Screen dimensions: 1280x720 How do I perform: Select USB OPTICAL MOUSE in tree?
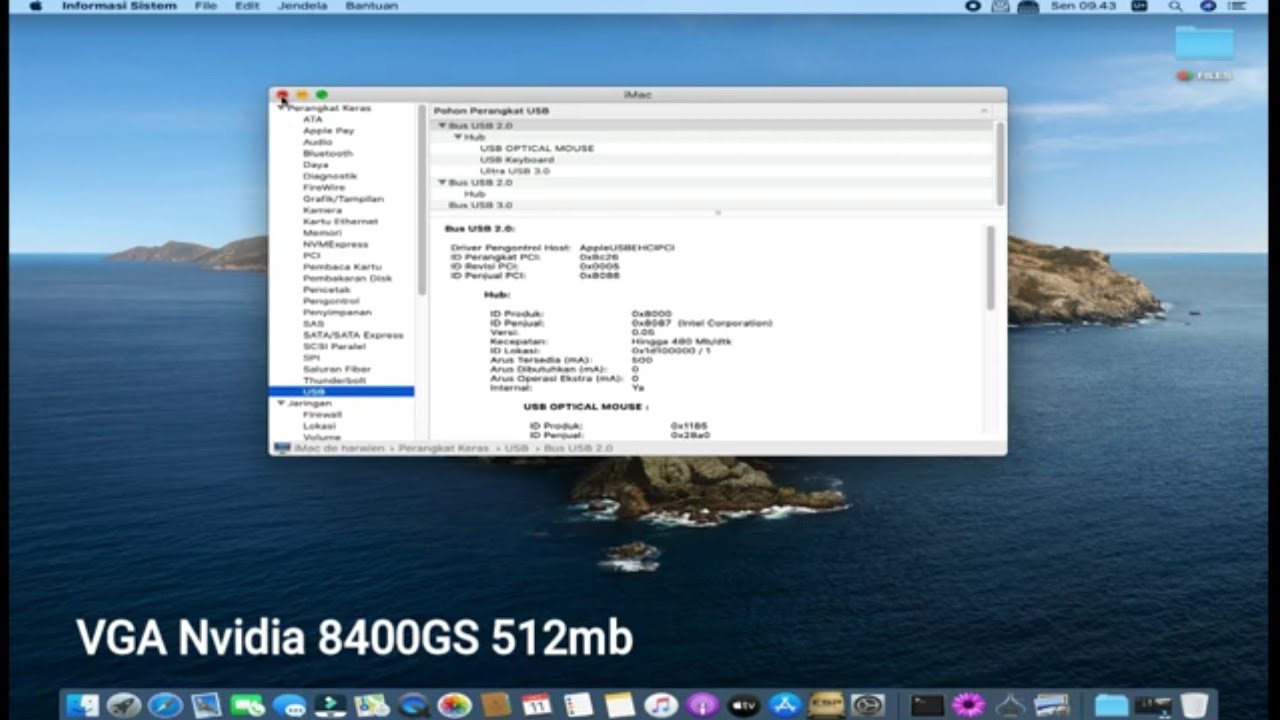(537, 148)
